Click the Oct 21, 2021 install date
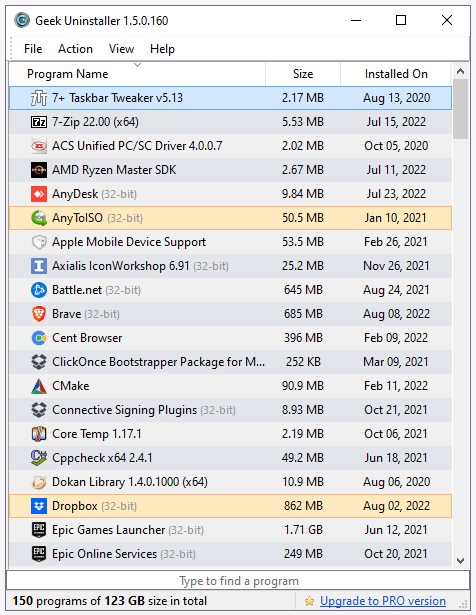 coord(396,410)
